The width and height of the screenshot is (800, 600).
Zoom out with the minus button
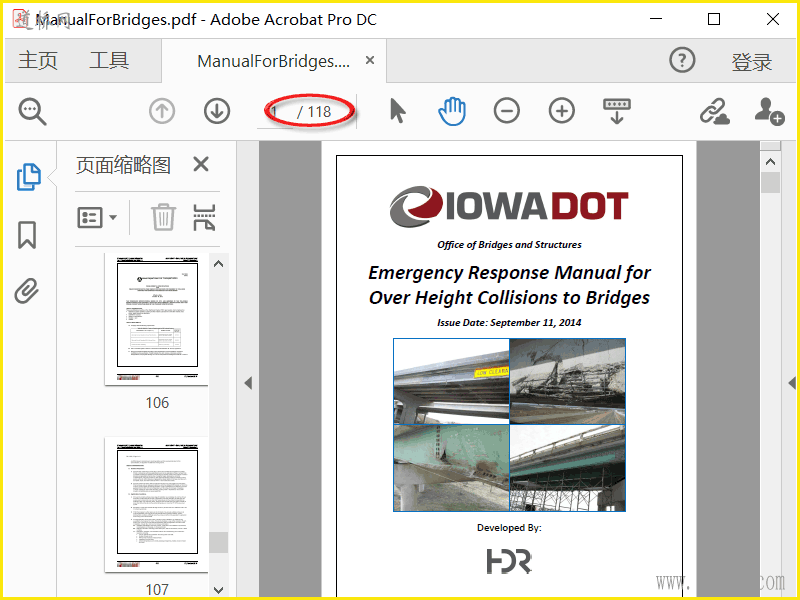point(507,111)
